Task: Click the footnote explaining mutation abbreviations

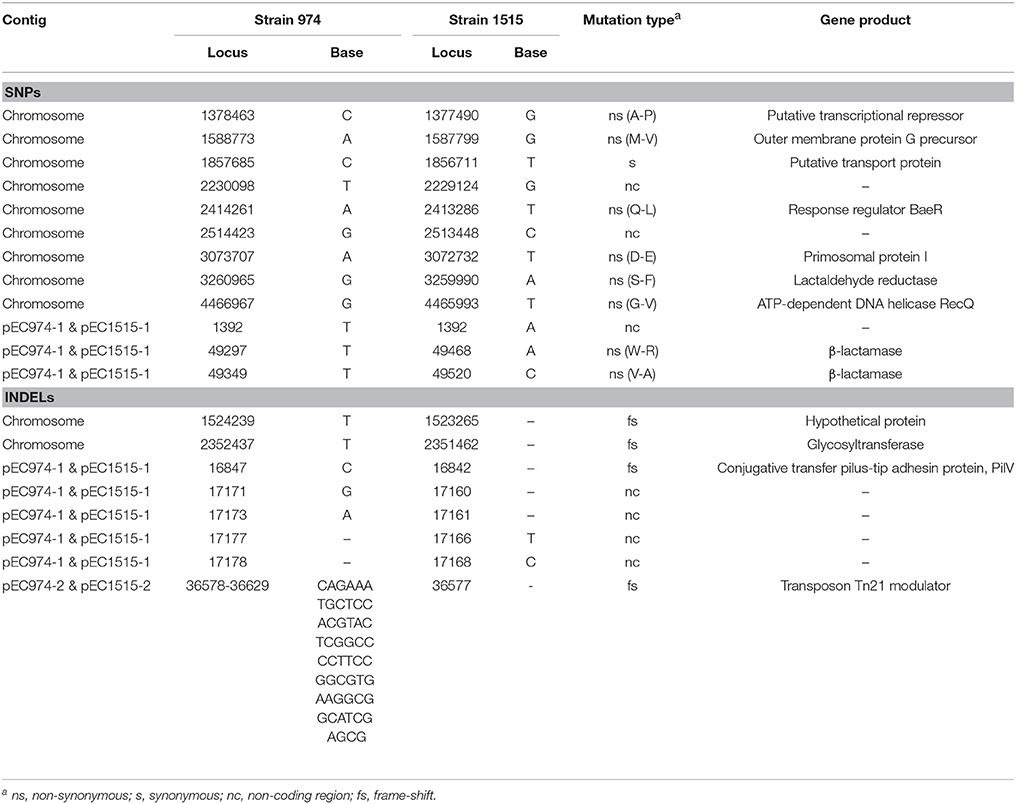Action: click(x=218, y=794)
